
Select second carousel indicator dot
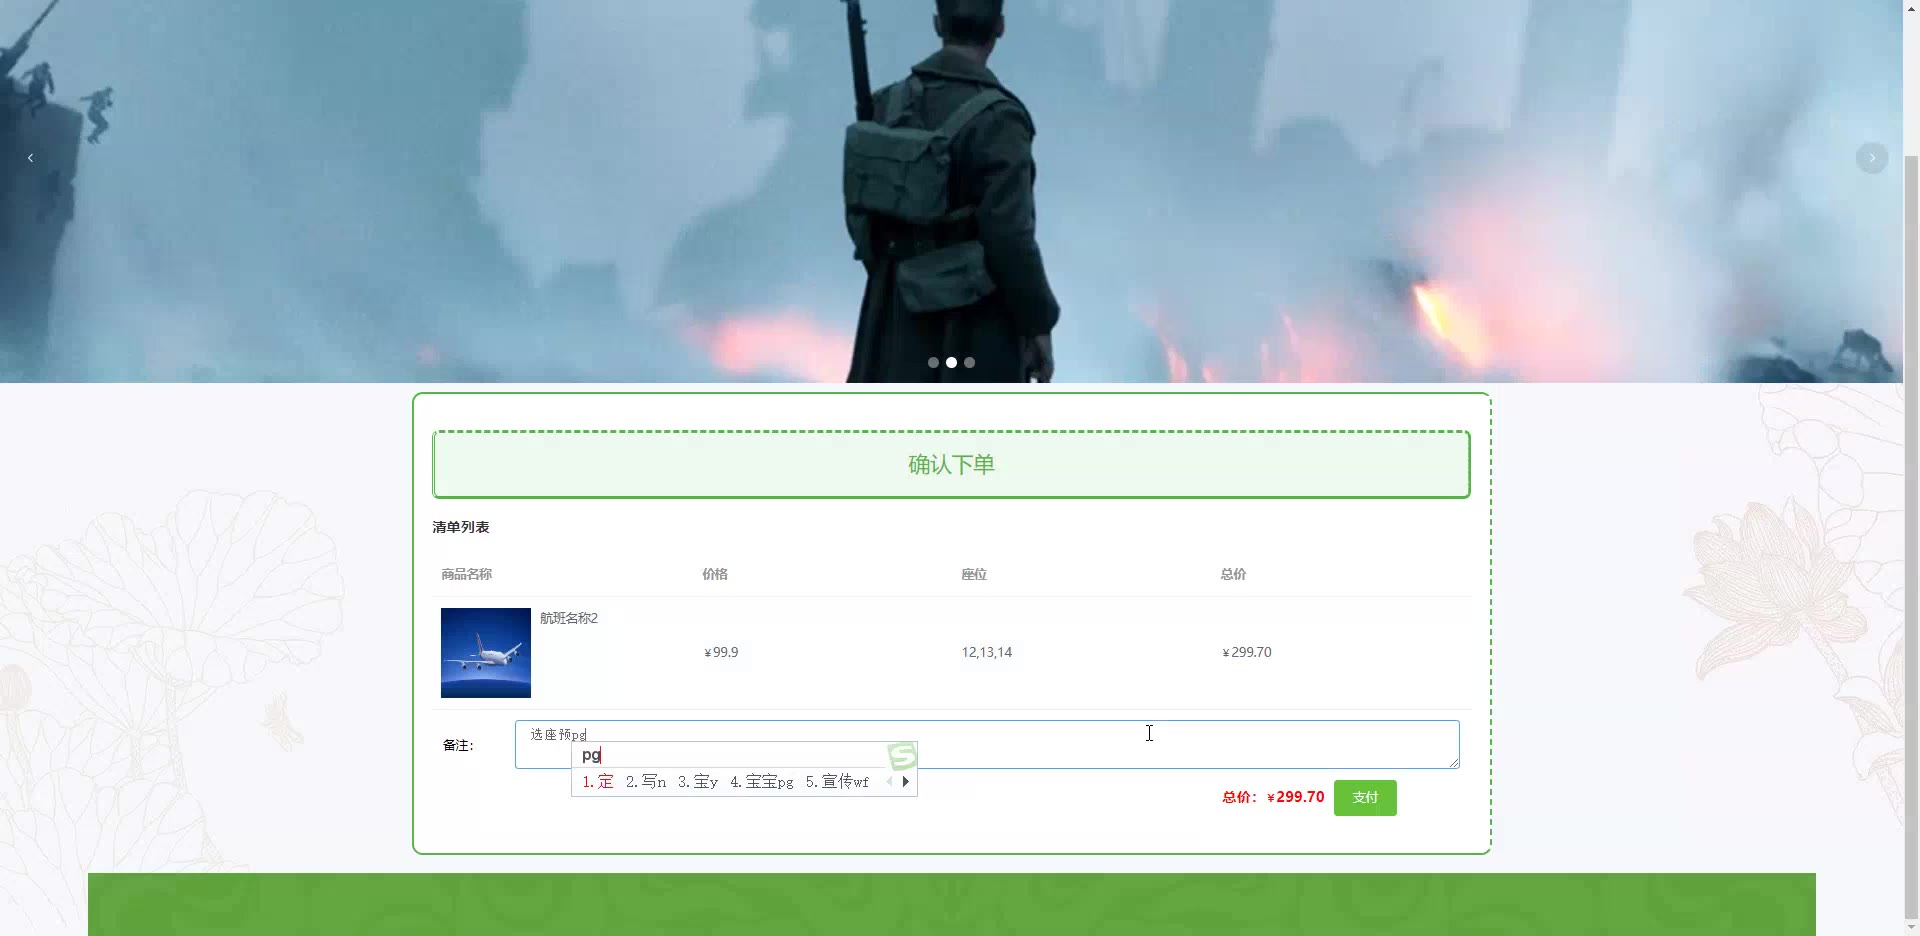951,363
